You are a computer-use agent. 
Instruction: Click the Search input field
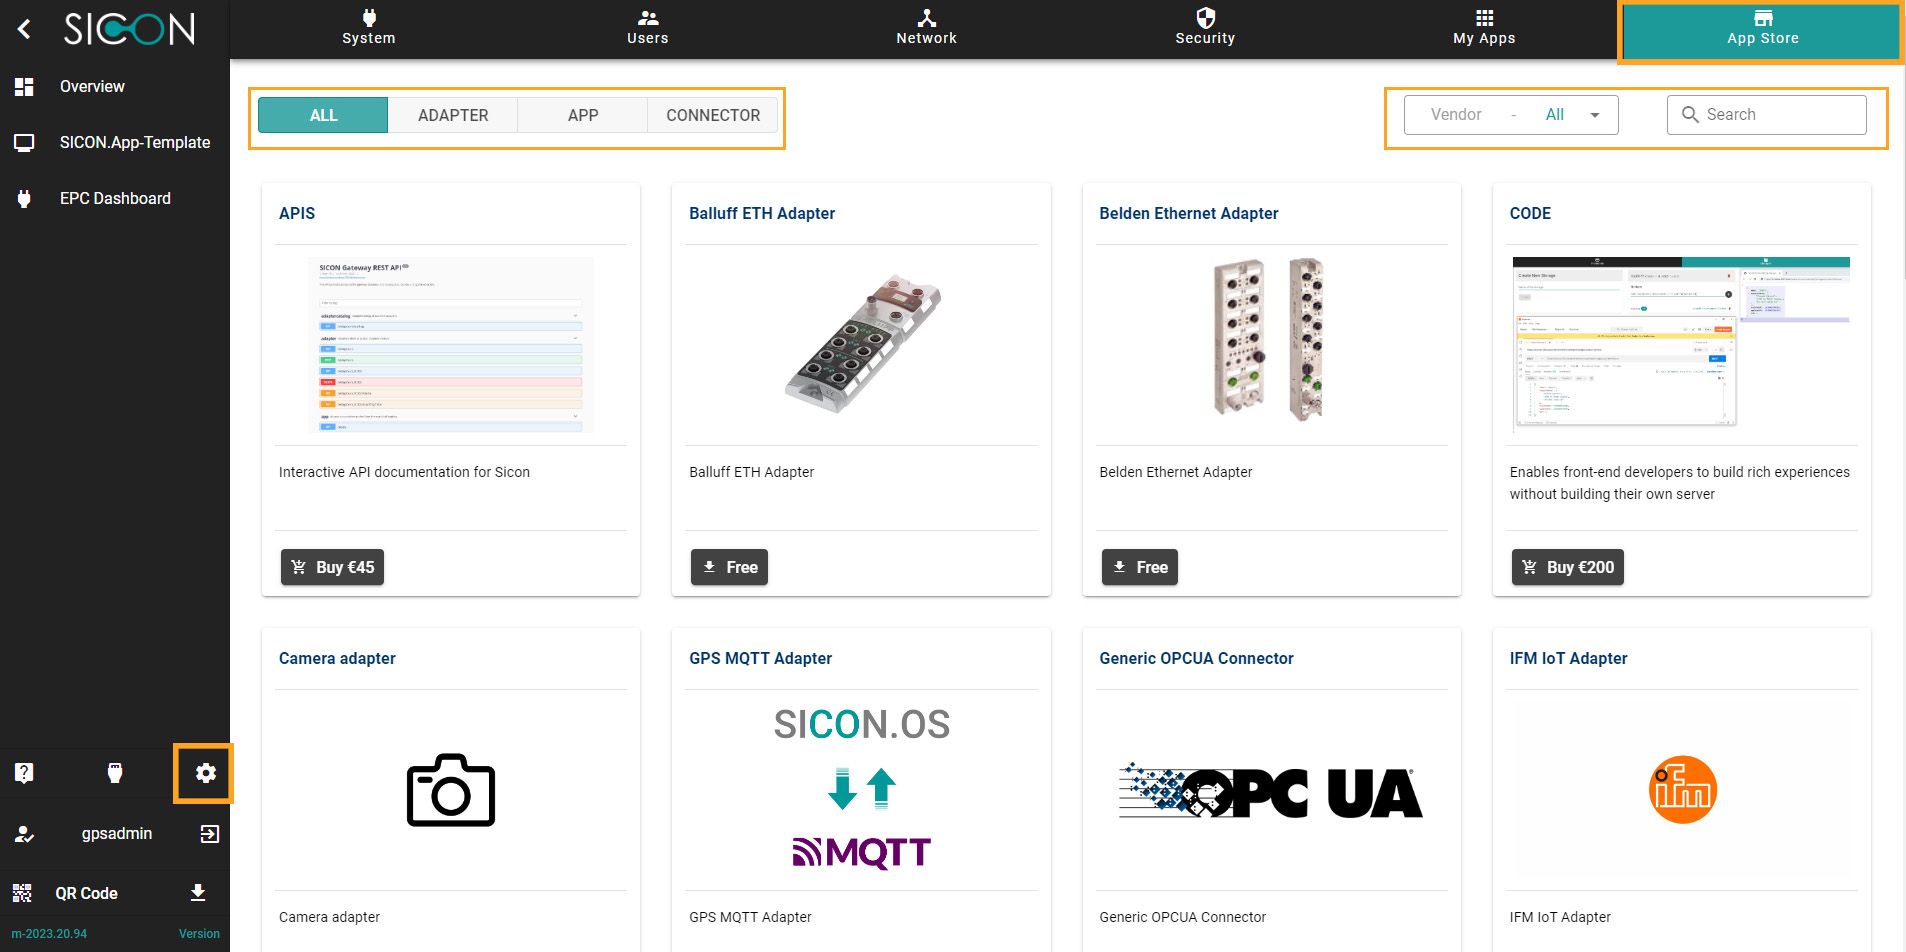(1777, 115)
